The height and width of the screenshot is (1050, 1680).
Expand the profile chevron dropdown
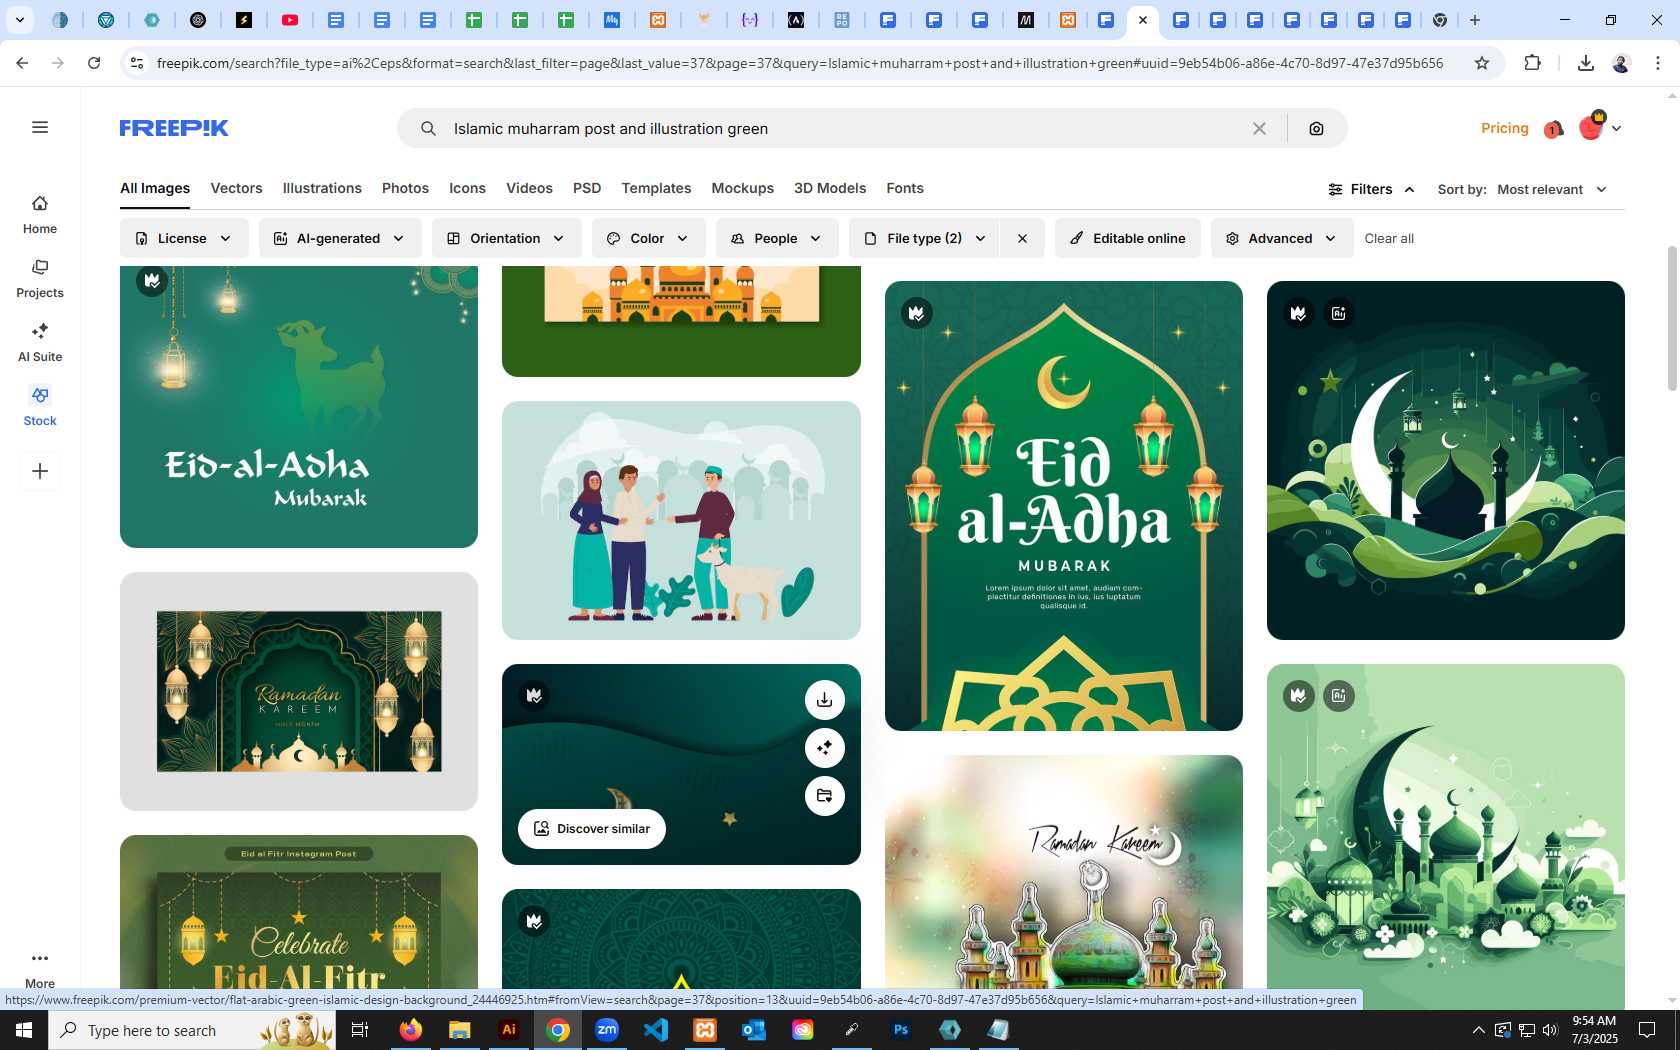(1616, 128)
